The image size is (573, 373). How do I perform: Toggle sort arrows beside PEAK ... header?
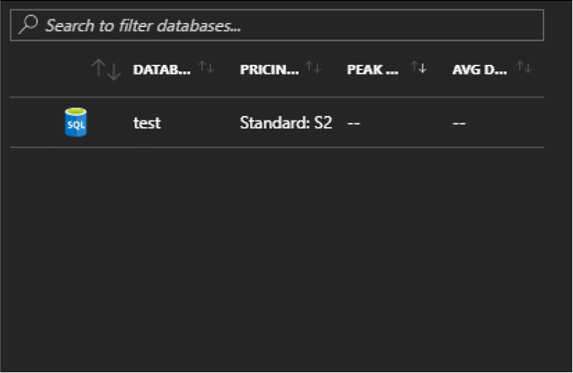coord(418,67)
